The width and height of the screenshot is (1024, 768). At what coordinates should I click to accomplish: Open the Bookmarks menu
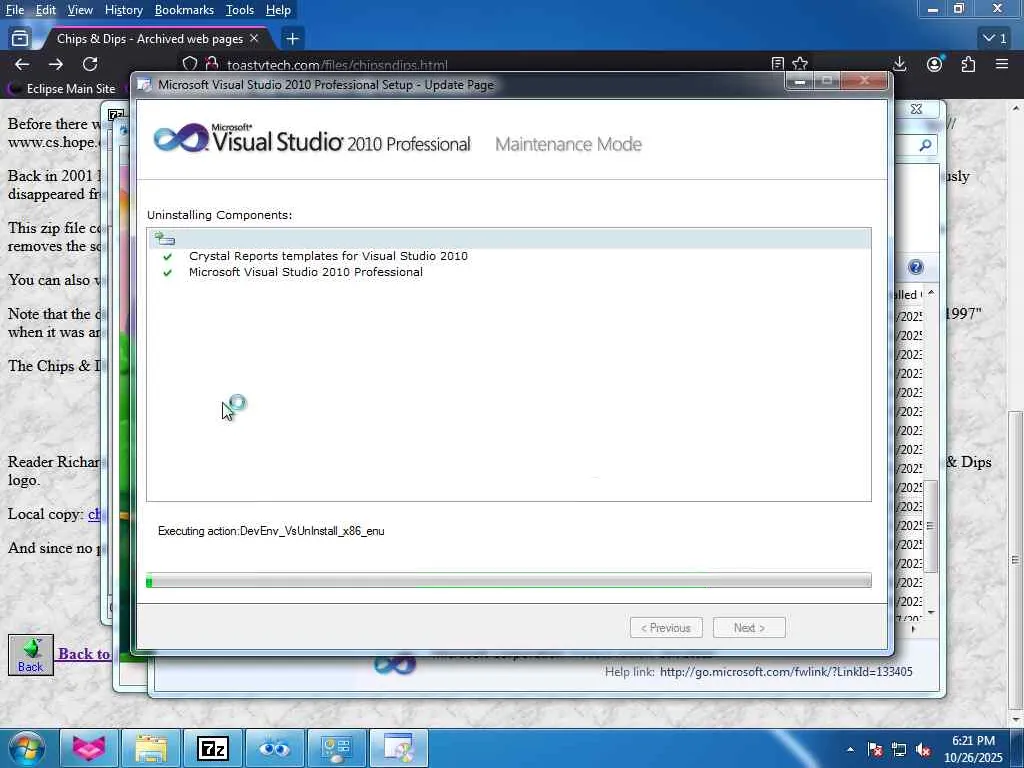184,10
